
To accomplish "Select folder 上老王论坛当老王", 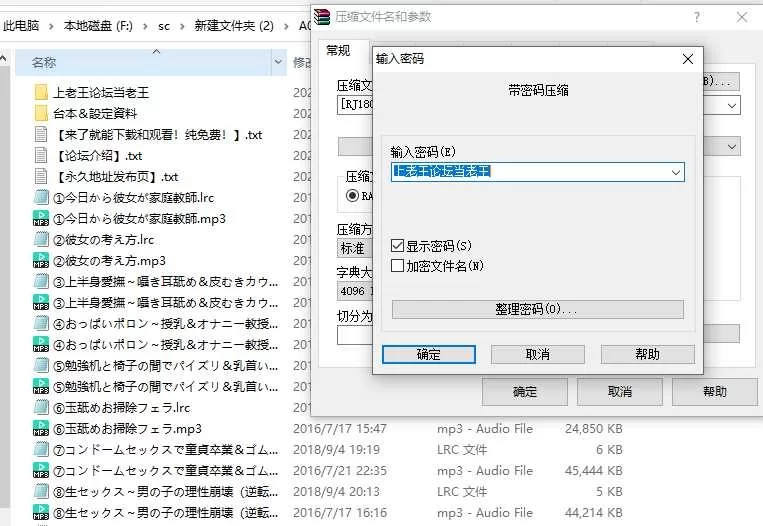I will tap(101, 92).
